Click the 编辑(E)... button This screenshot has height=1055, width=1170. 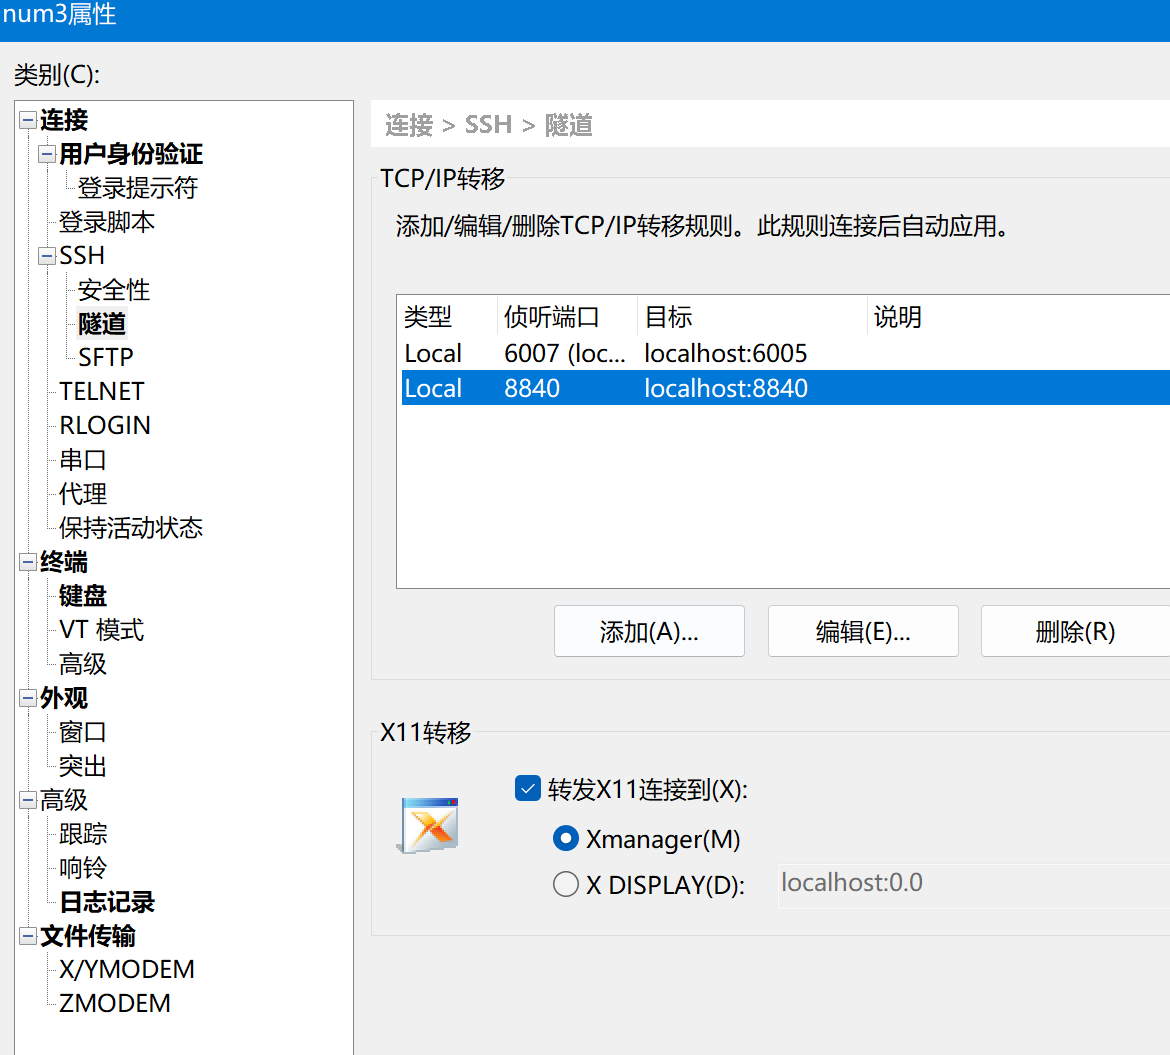click(x=863, y=631)
